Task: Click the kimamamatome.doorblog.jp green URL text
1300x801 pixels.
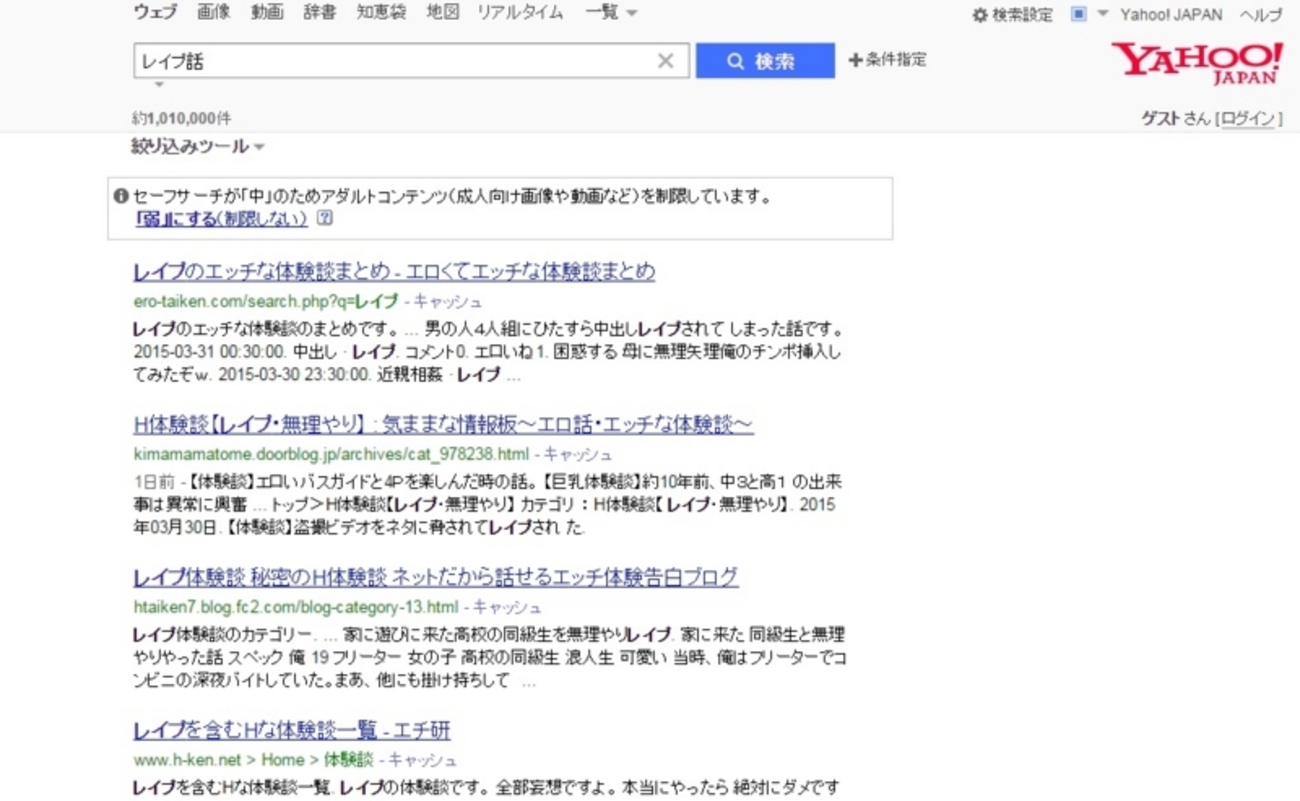Action: coord(330,454)
